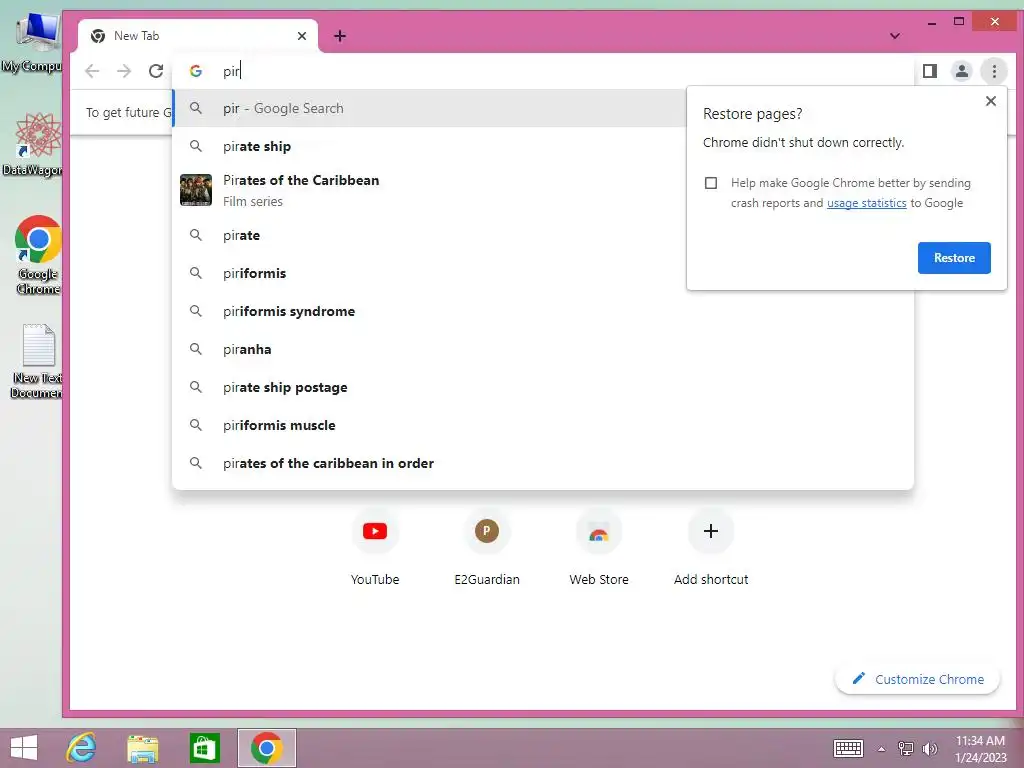Close the New Tab tab

click(302, 36)
